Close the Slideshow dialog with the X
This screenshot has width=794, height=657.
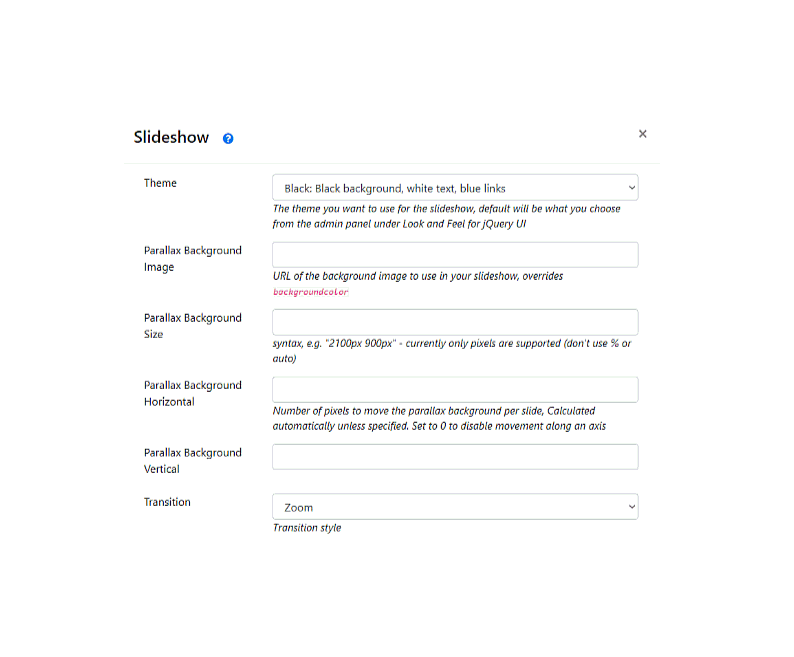[643, 134]
